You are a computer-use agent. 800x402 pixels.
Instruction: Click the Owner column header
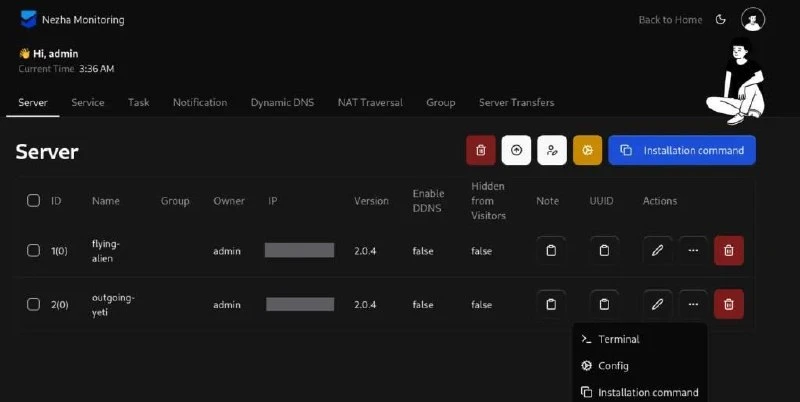click(229, 201)
